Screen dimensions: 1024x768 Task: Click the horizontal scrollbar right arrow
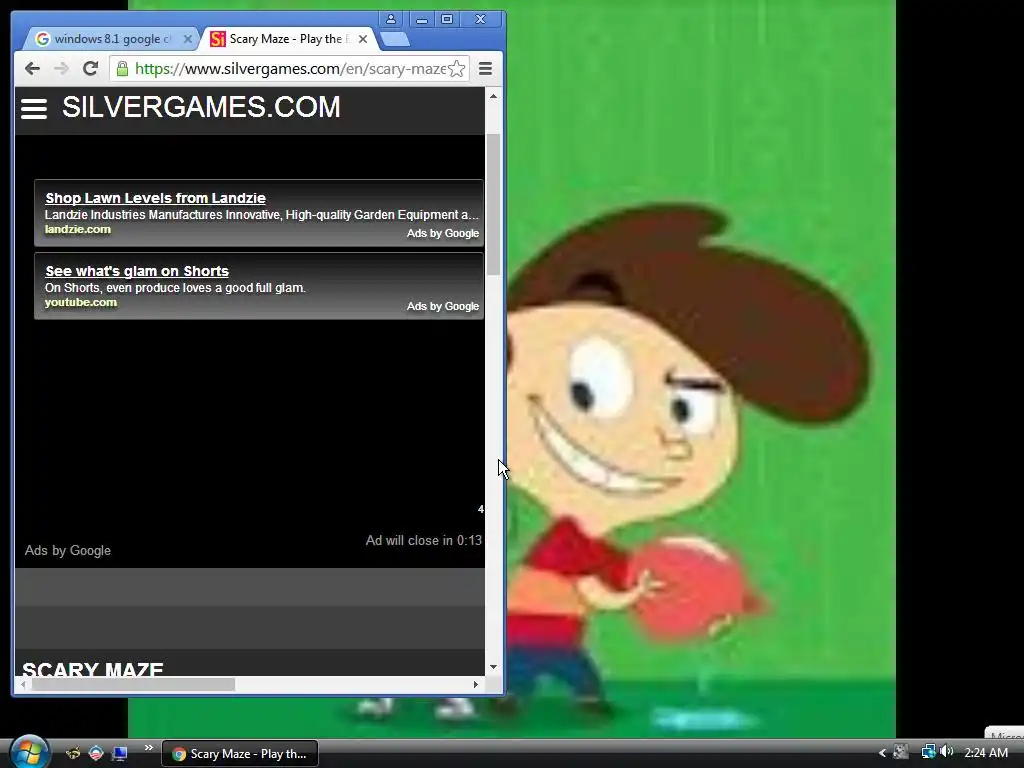pyautogui.click(x=476, y=684)
